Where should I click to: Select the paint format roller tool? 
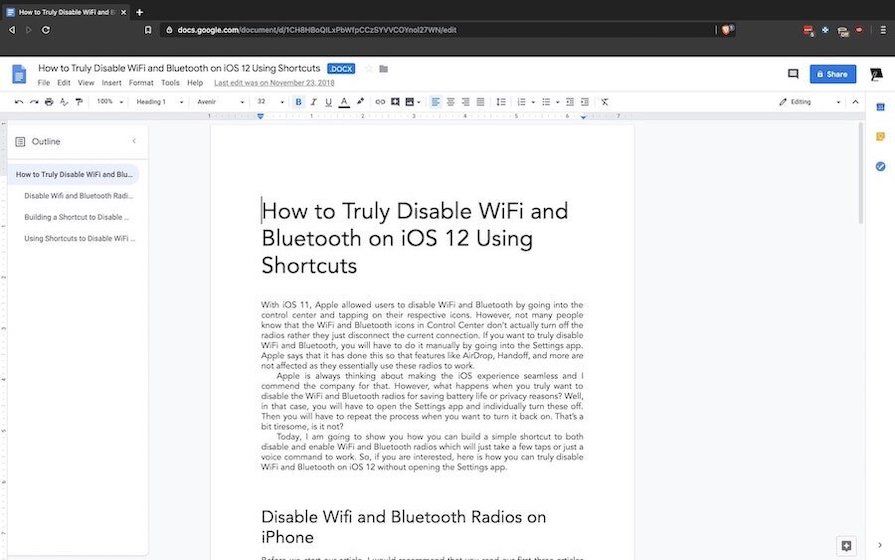coord(79,102)
